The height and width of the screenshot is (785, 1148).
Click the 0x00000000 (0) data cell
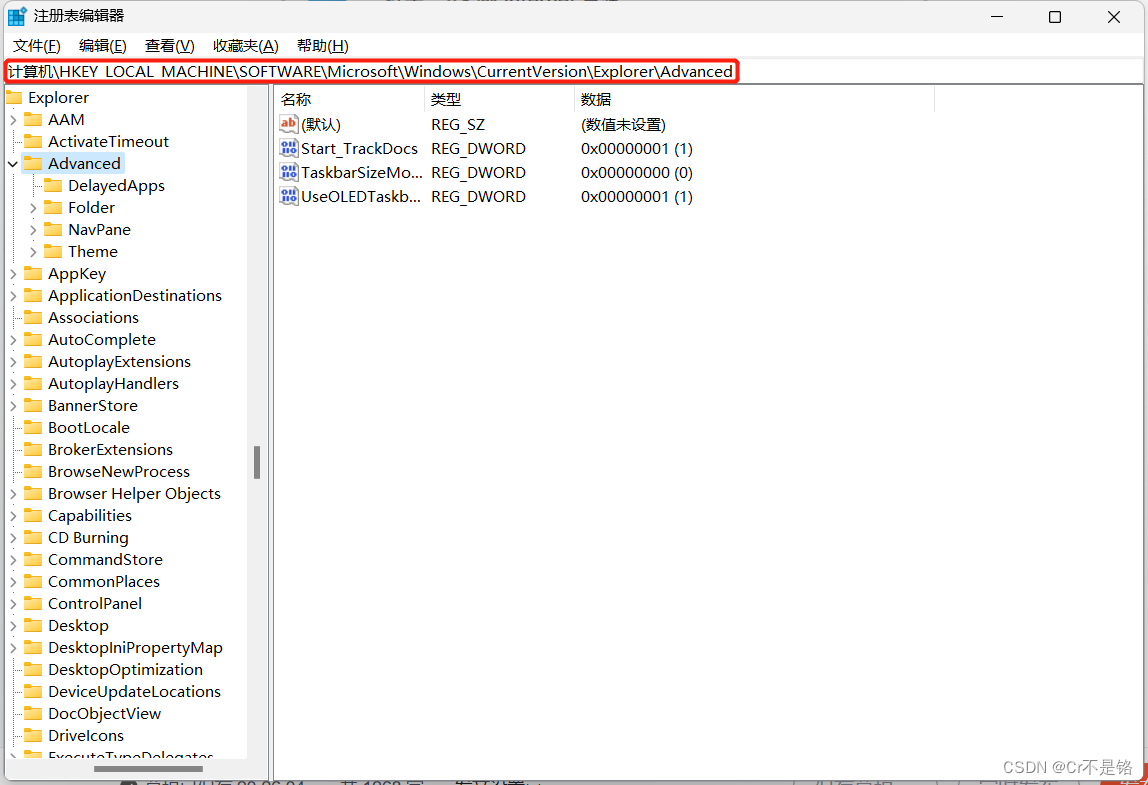[636, 173]
